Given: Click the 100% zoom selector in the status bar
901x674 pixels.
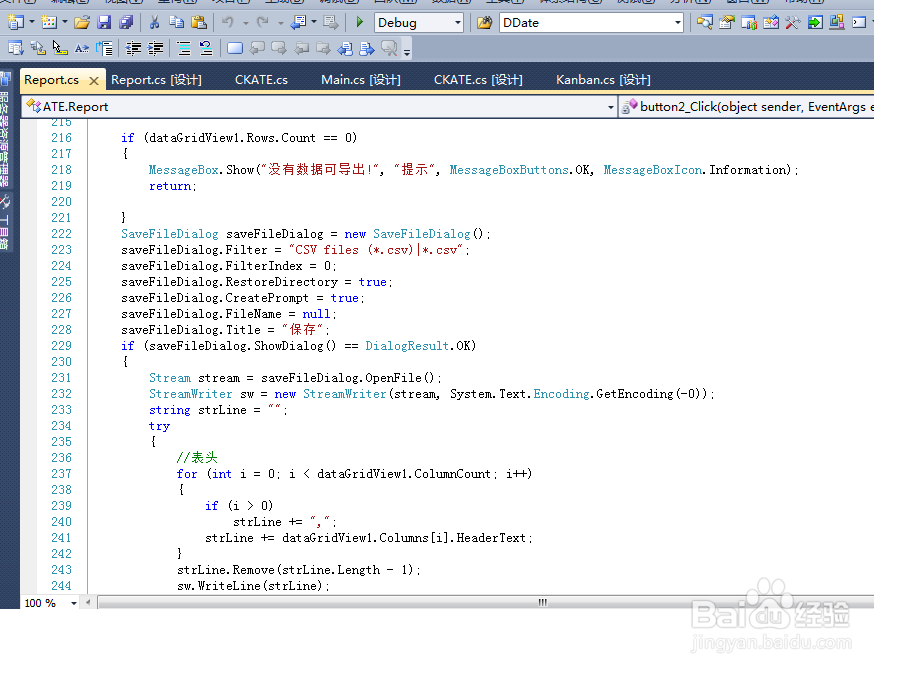Looking at the screenshot, I should pyautogui.click(x=37, y=603).
